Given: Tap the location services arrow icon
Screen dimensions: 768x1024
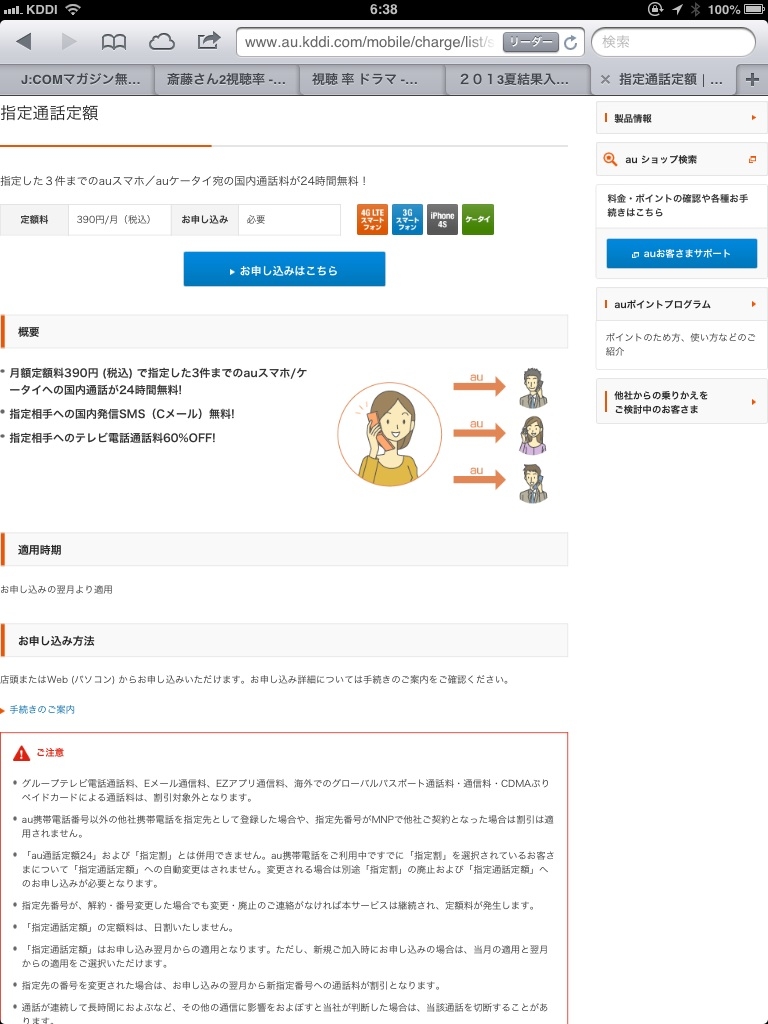Looking at the screenshot, I should [x=677, y=9].
